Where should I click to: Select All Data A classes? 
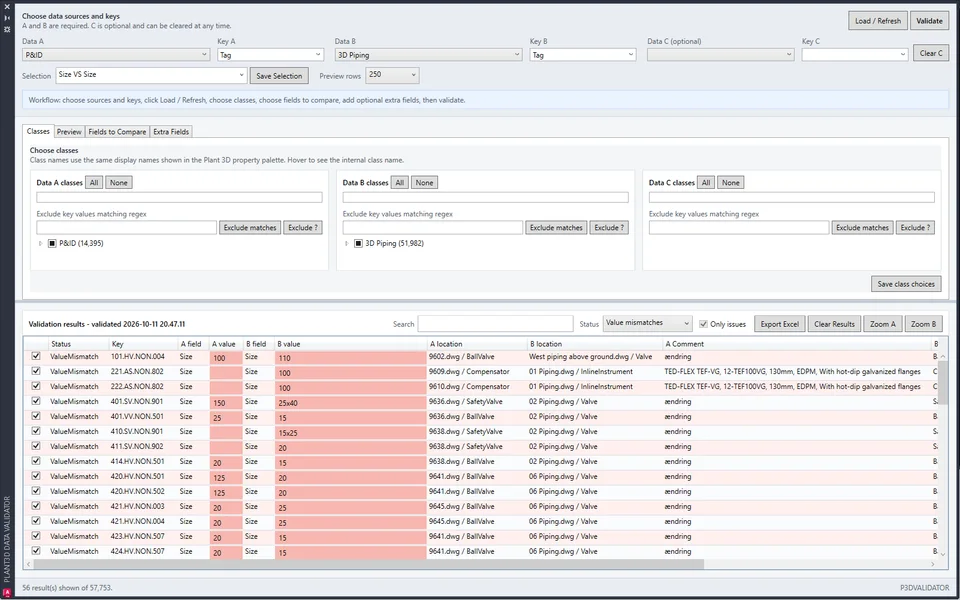(x=94, y=182)
